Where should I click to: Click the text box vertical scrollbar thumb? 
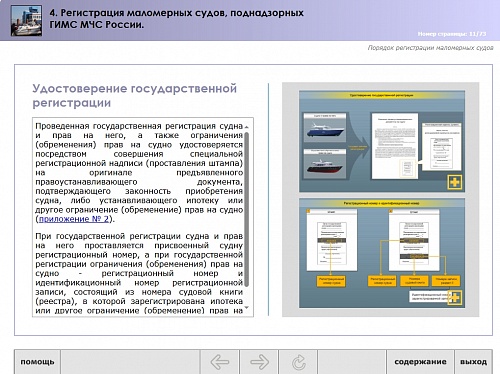click(247, 209)
